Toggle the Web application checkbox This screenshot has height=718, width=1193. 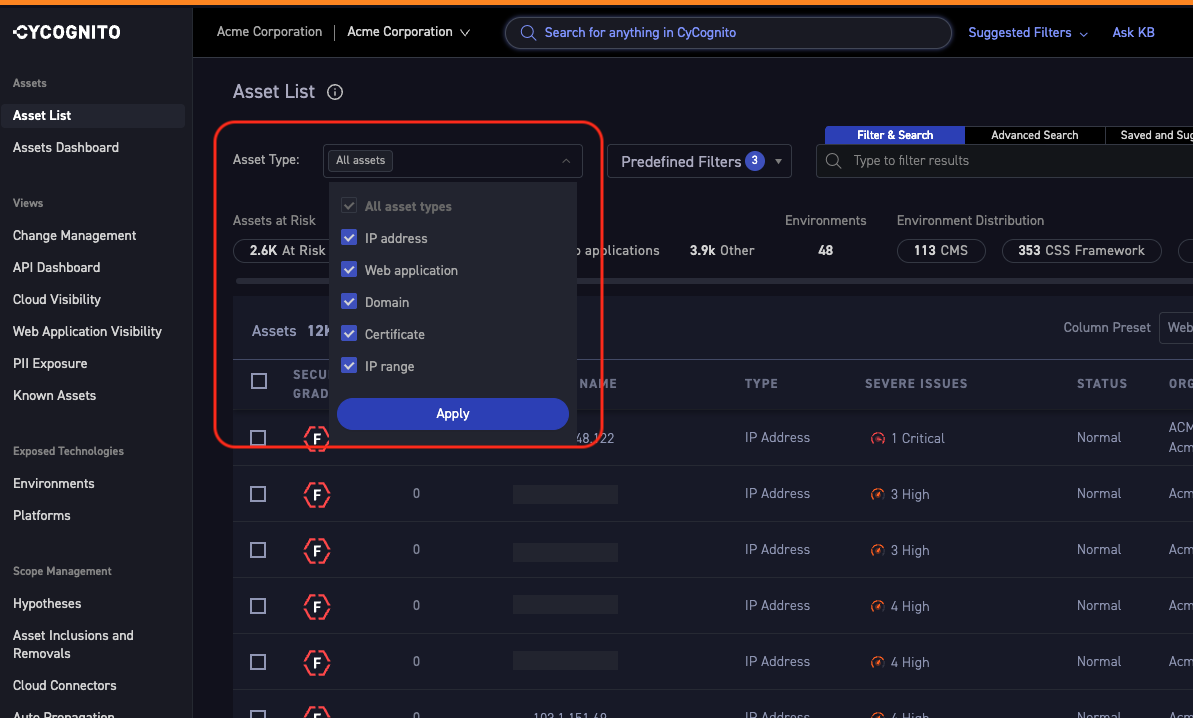pos(349,269)
